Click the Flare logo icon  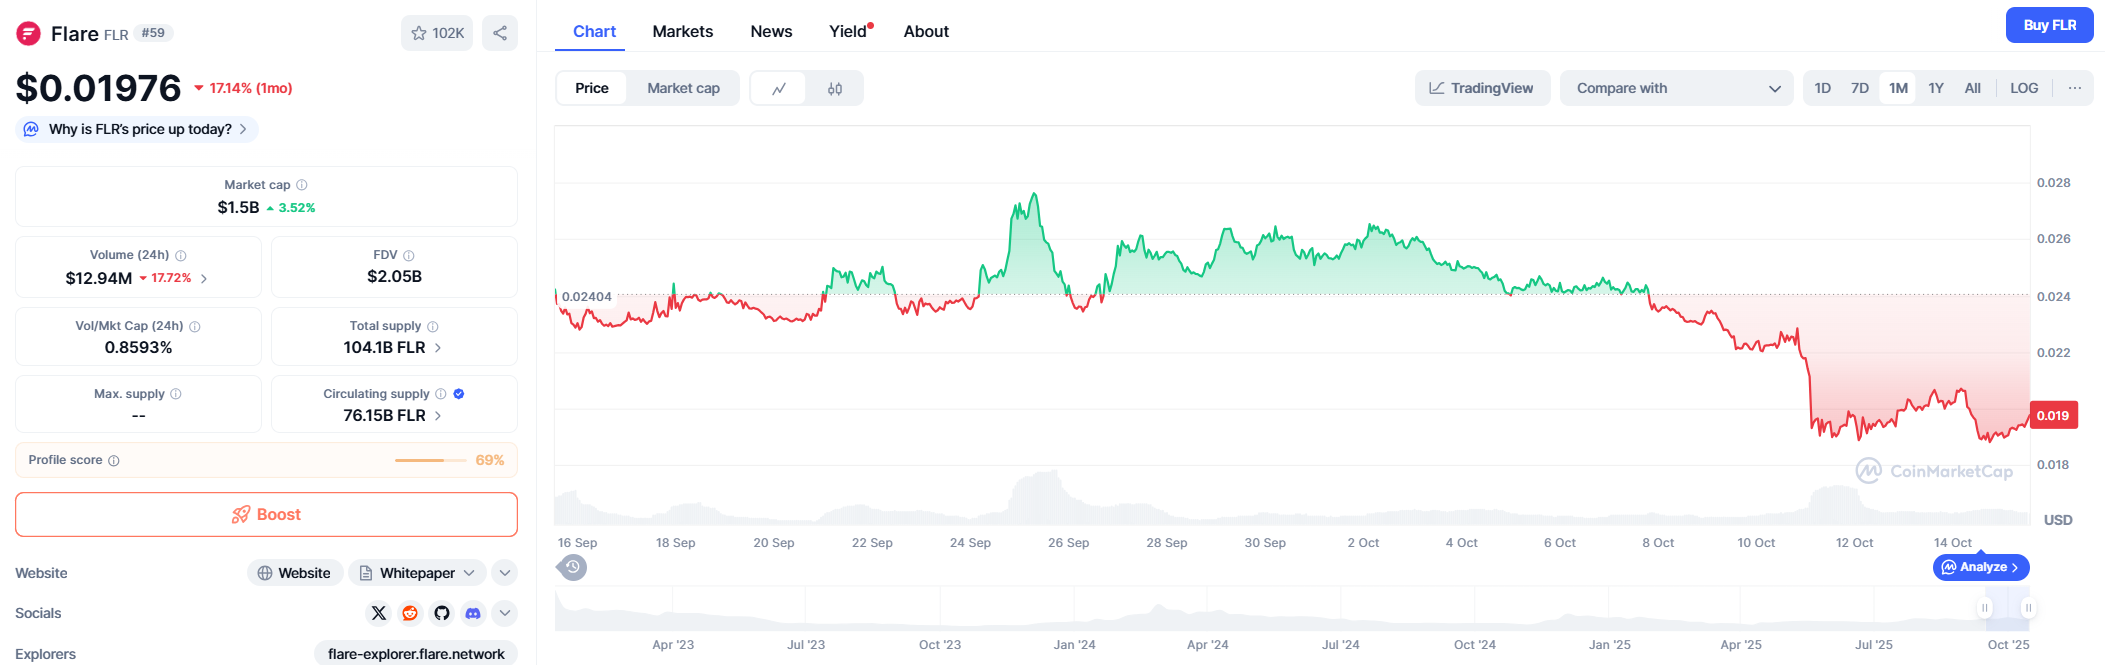tap(28, 34)
